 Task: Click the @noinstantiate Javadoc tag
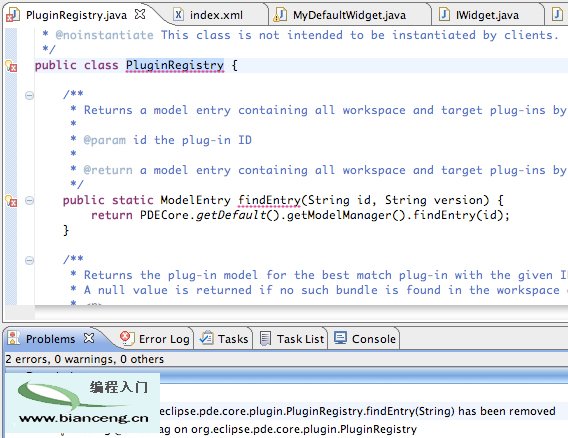tap(104, 35)
